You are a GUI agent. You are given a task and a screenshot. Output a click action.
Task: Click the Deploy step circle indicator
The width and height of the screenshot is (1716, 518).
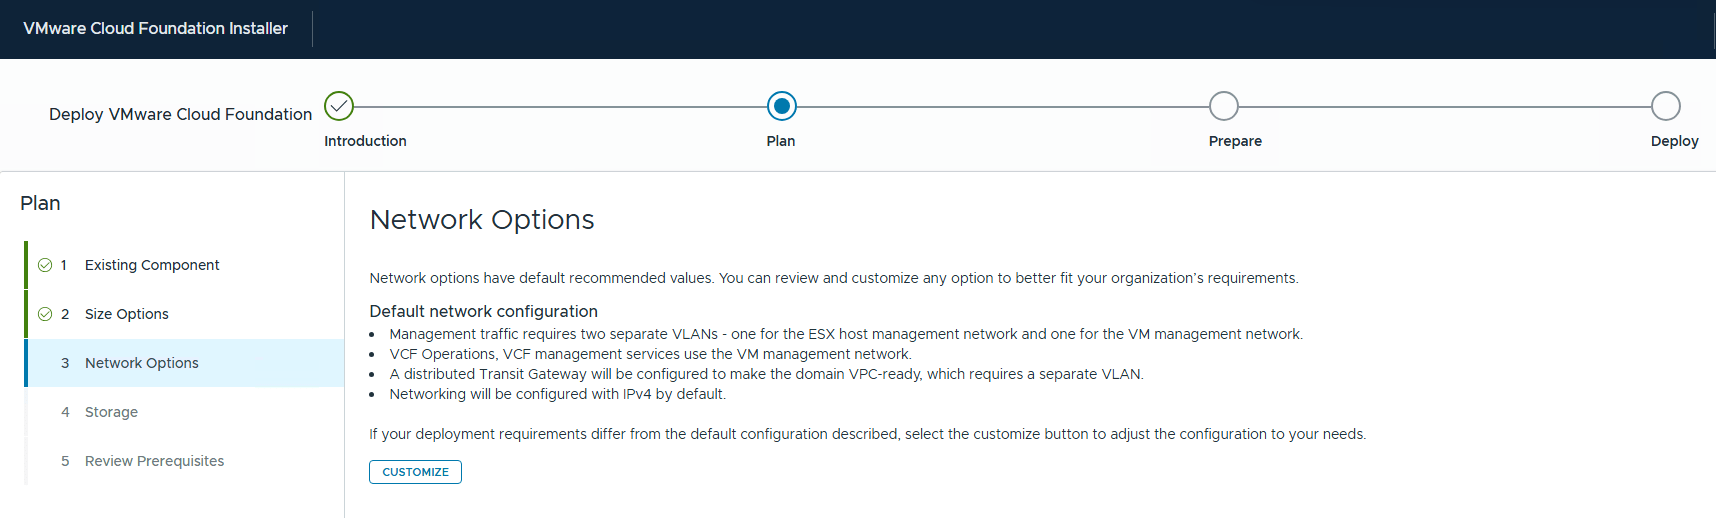pos(1666,106)
